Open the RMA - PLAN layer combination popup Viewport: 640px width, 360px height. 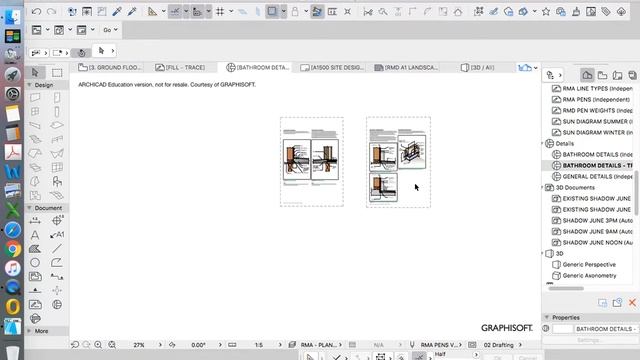(x=321, y=345)
